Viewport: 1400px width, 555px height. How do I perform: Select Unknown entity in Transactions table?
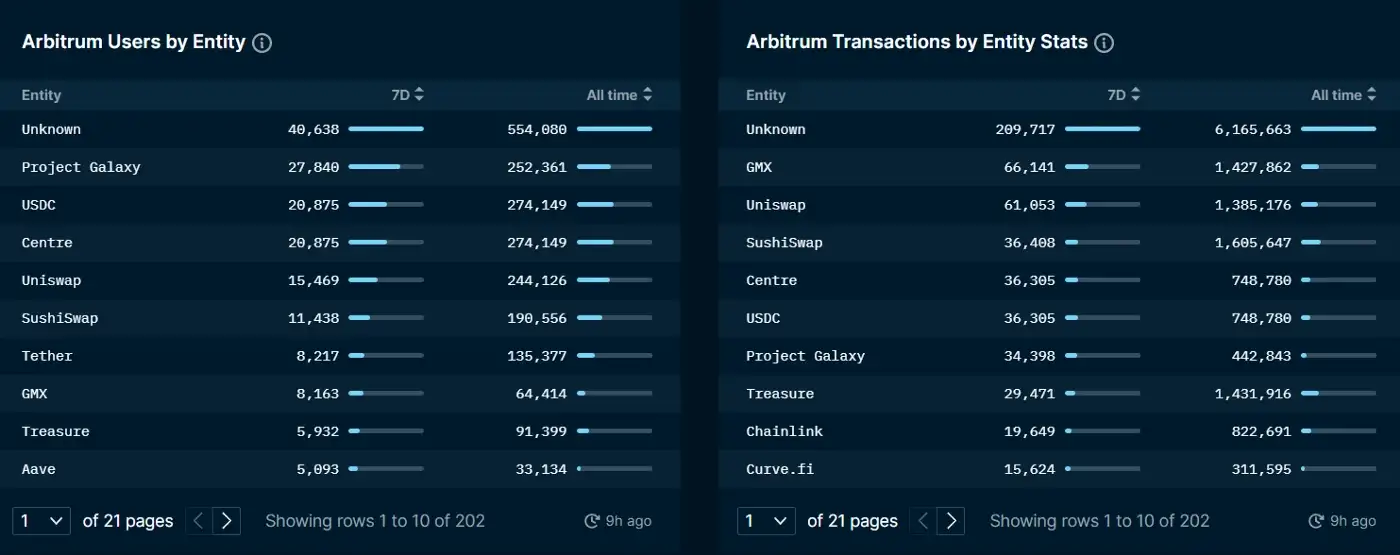coord(776,129)
